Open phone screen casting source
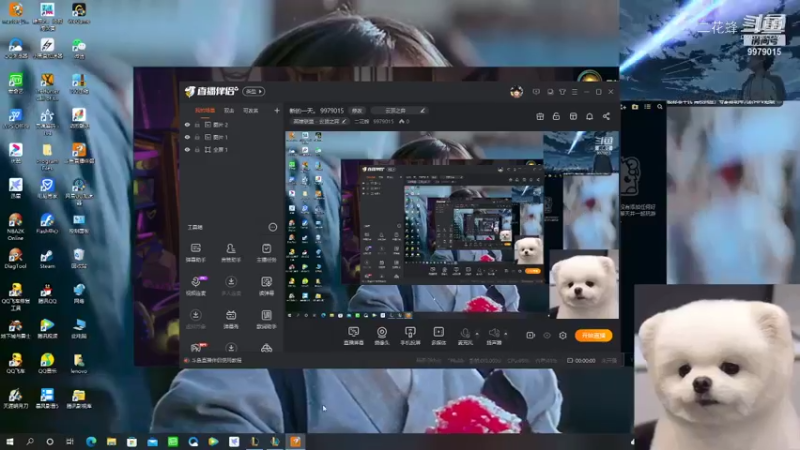The image size is (800, 450). click(x=410, y=336)
